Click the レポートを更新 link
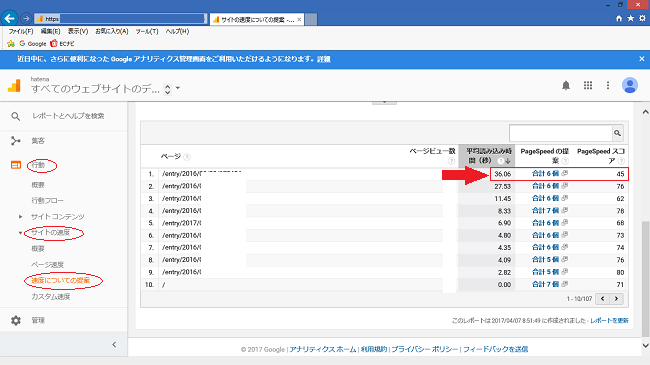 [x=609, y=321]
